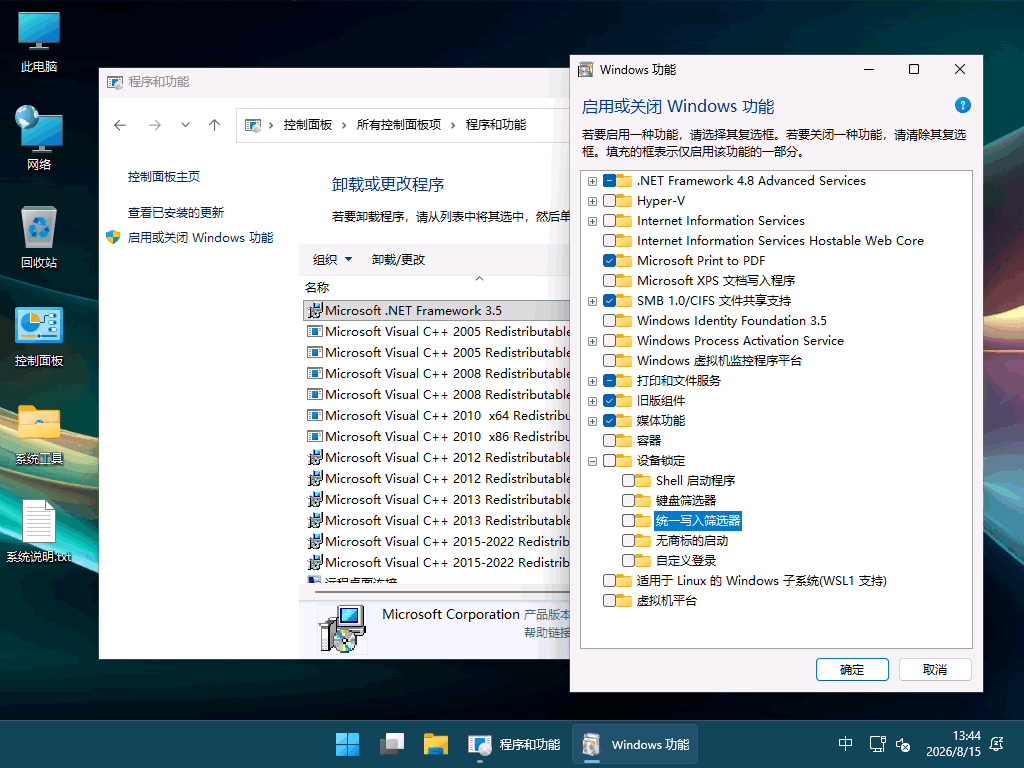The height and width of the screenshot is (768, 1024).
Task: Click 取消 in Windows 功能 dialog
Action: [935, 669]
